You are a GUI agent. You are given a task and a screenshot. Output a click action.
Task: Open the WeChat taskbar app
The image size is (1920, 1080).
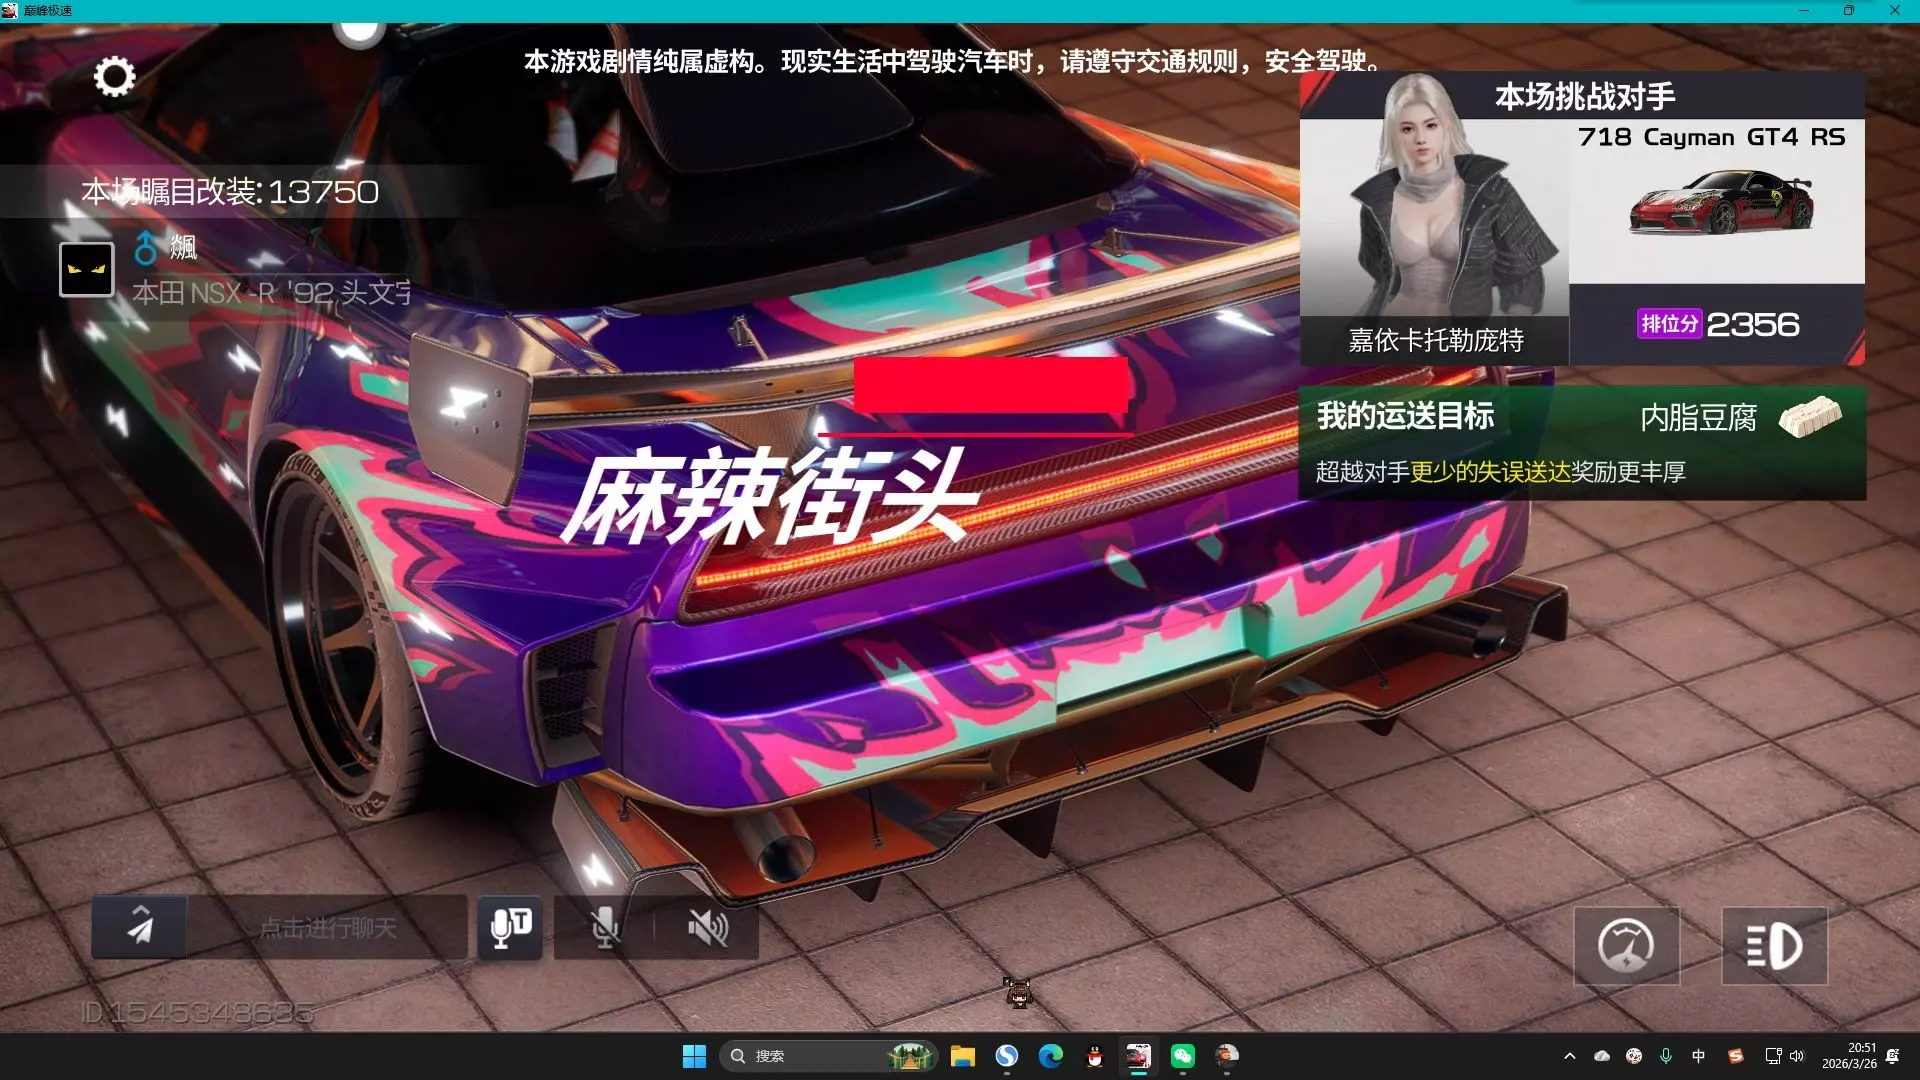coord(1183,1056)
